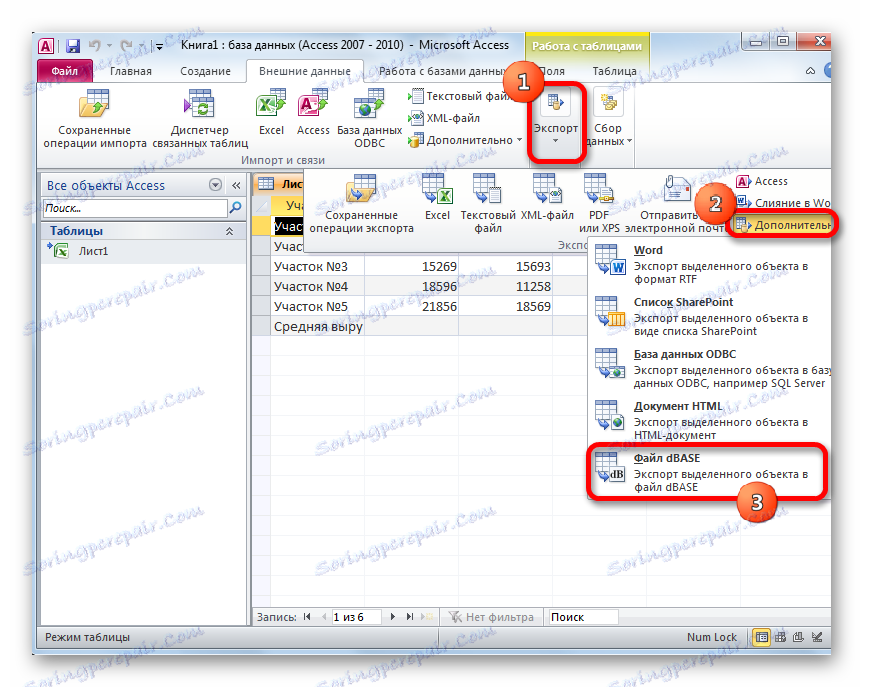This screenshot has width=883, height=687.
Task: Open Saved import operations
Action: pyautogui.click(x=95, y=119)
